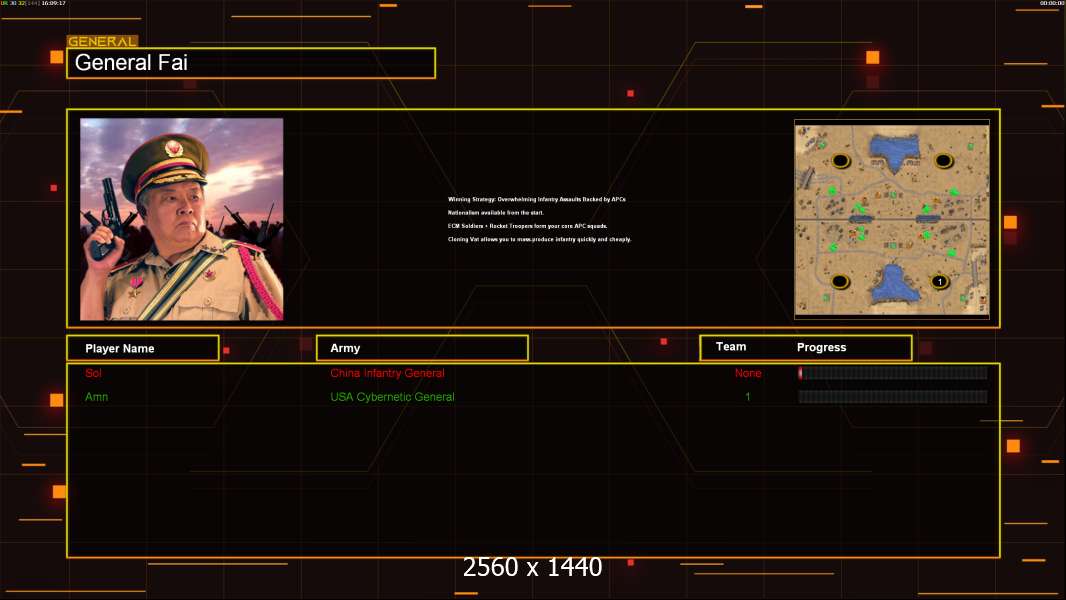This screenshot has height=600, width=1066.
Task: Click the General Fai portrait image
Action: 181,219
